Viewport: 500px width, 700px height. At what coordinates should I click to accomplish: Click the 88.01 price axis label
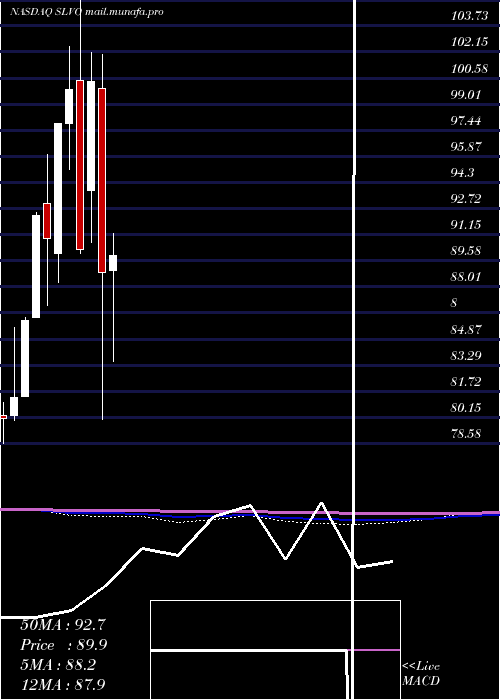466,277
